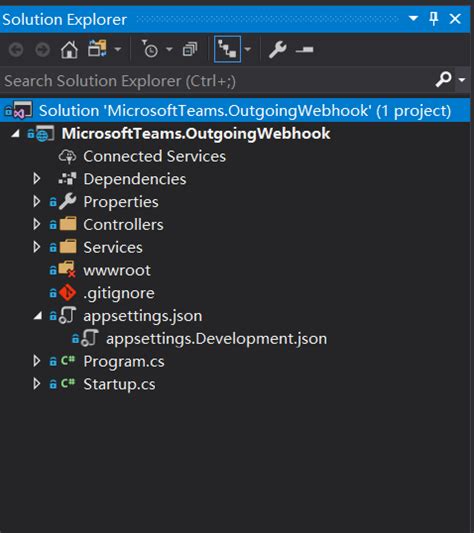Select the Dependencies item
The width and height of the screenshot is (474, 533).
[135, 179]
